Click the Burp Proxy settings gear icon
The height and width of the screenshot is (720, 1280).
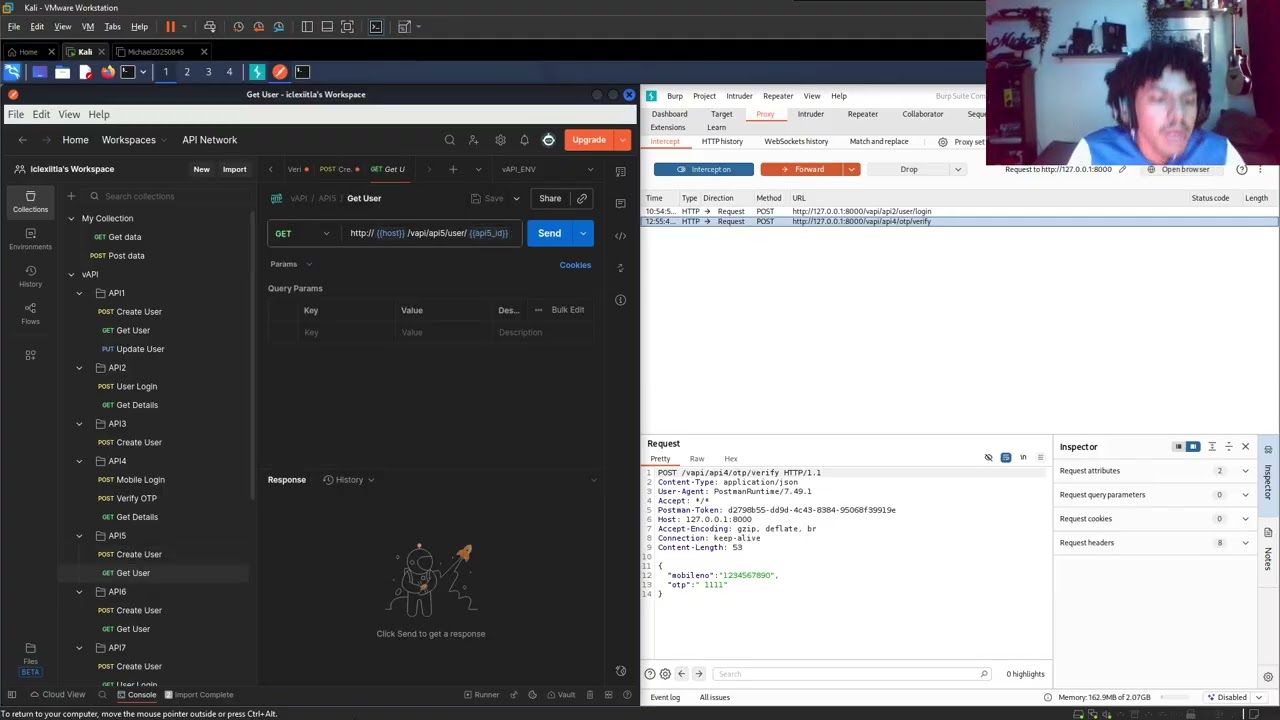tap(942, 142)
